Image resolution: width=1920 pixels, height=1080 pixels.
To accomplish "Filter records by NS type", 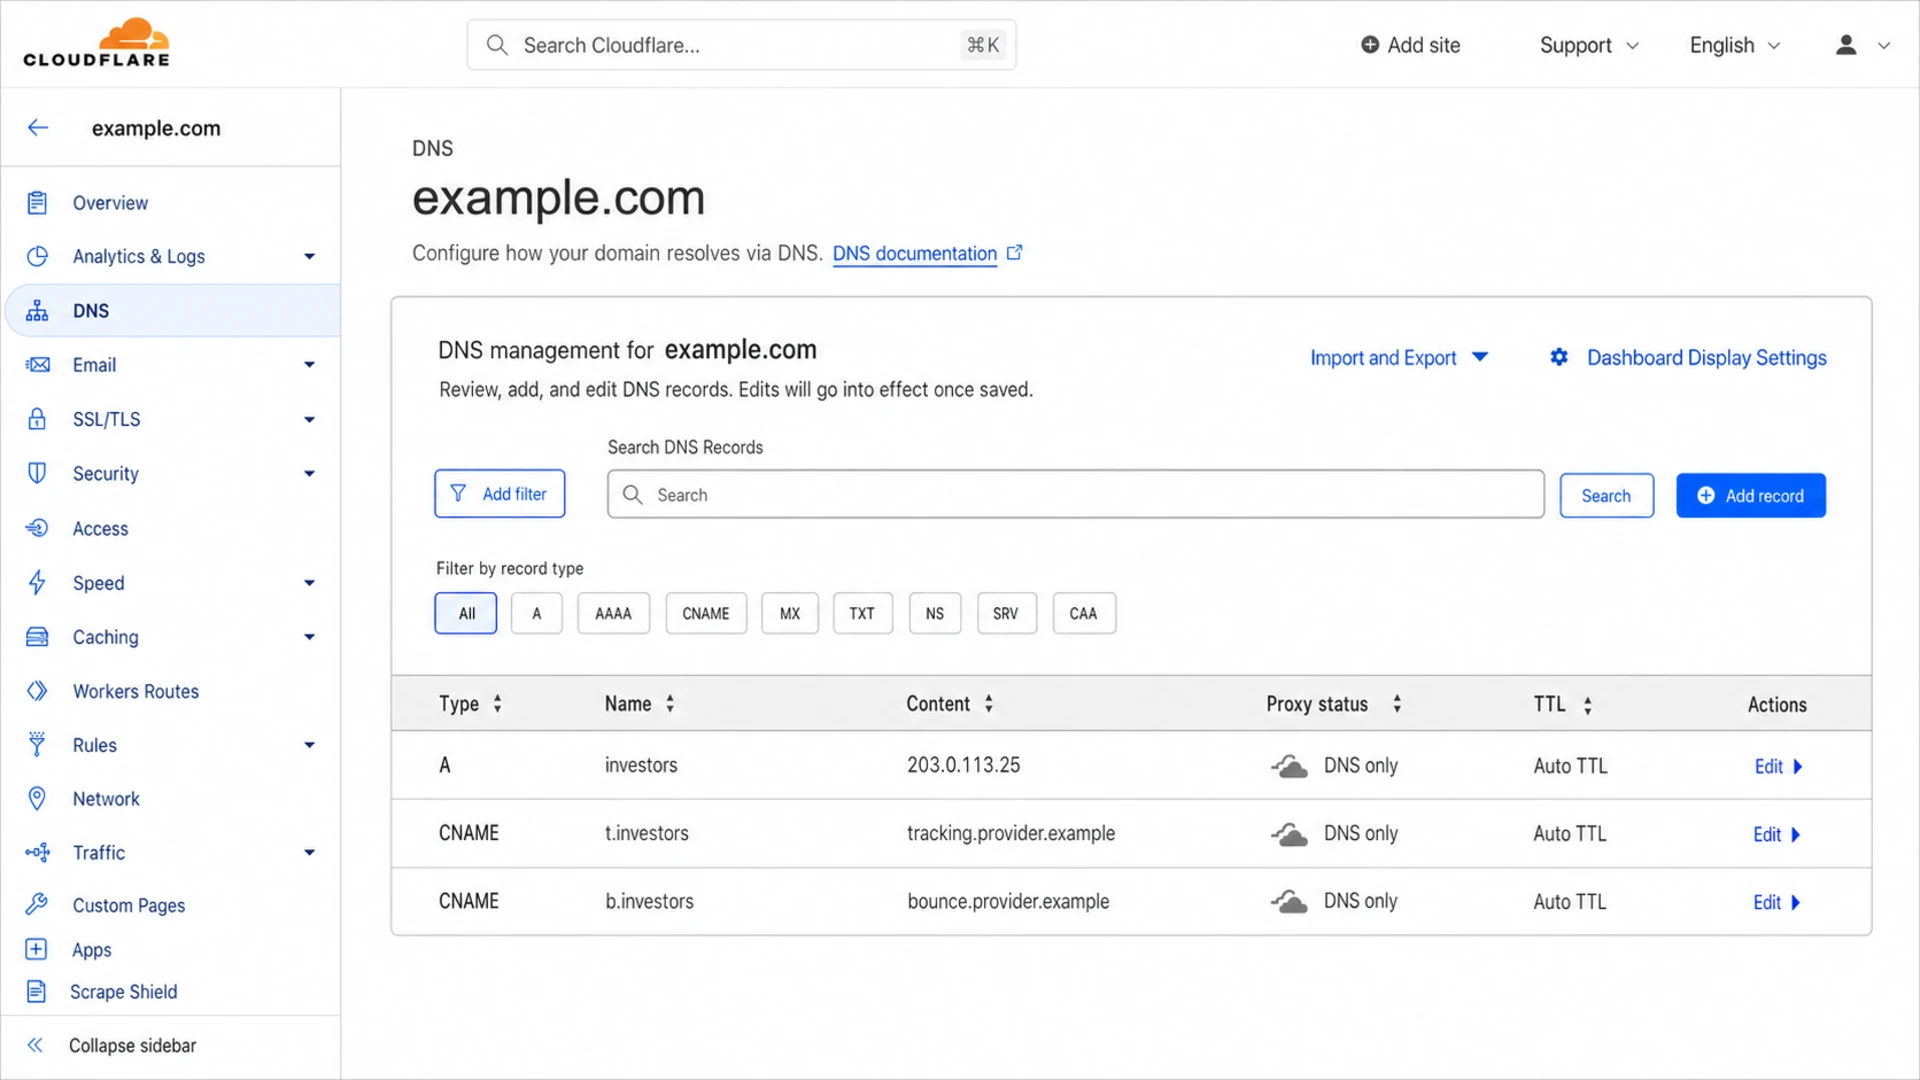I will tap(935, 613).
